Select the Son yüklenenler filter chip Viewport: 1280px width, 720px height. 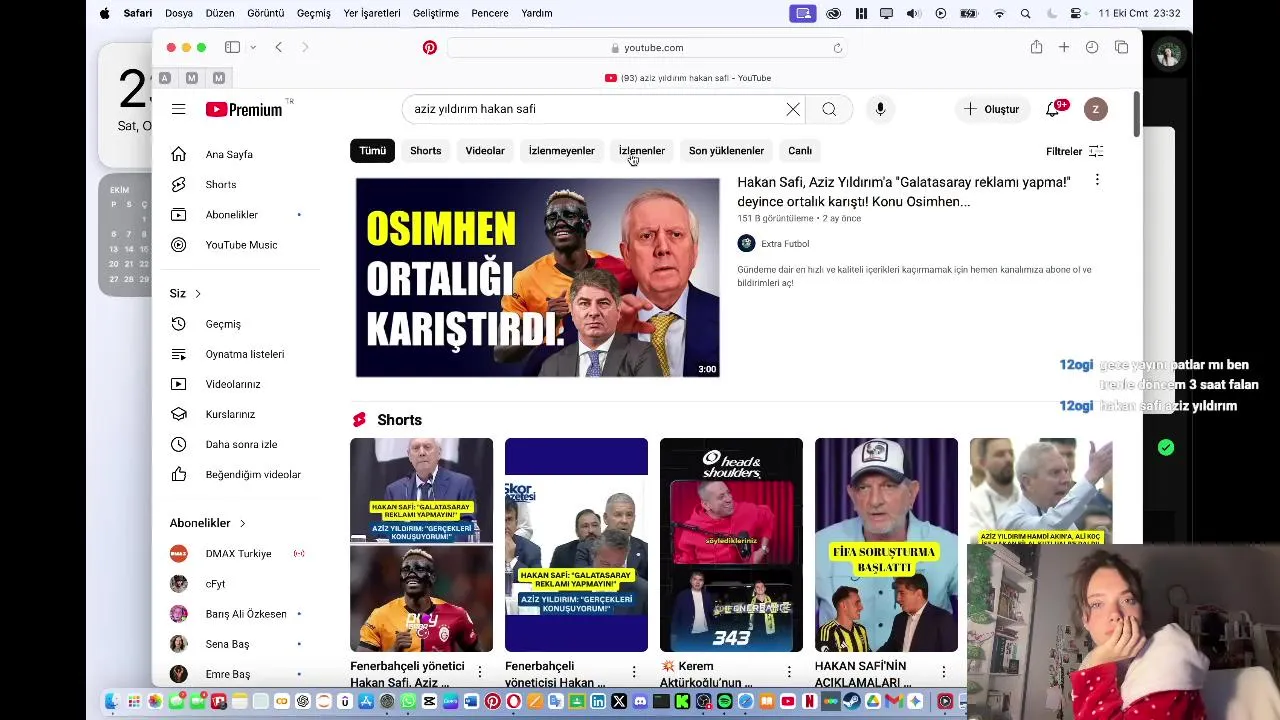pyautogui.click(x=726, y=151)
